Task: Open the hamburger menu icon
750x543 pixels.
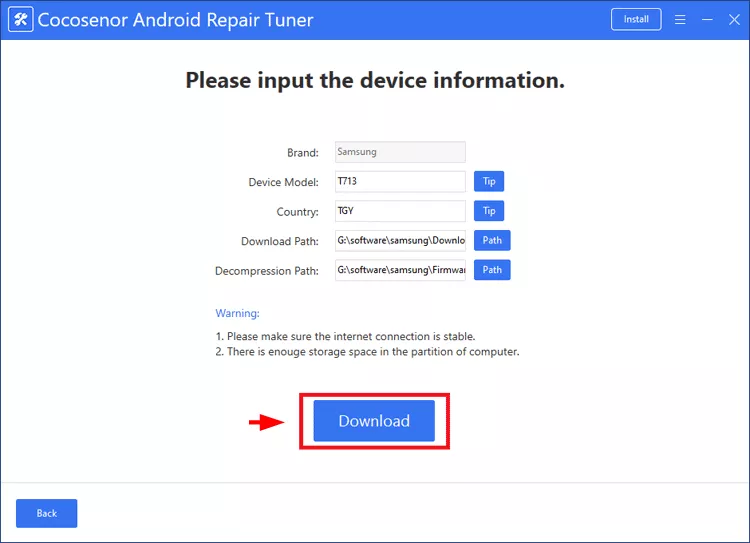Action: (680, 20)
